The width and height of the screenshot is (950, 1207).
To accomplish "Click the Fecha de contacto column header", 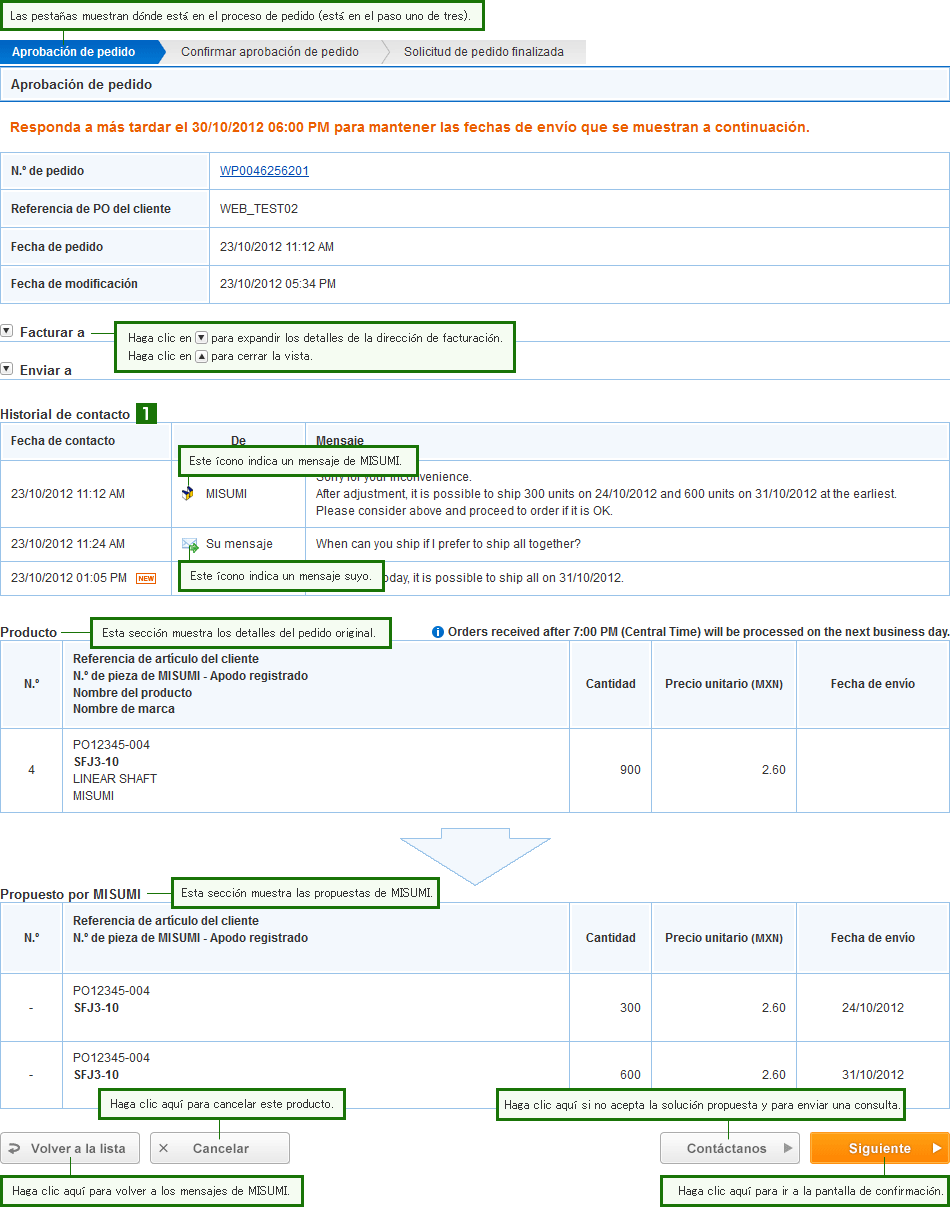I will coord(63,441).
